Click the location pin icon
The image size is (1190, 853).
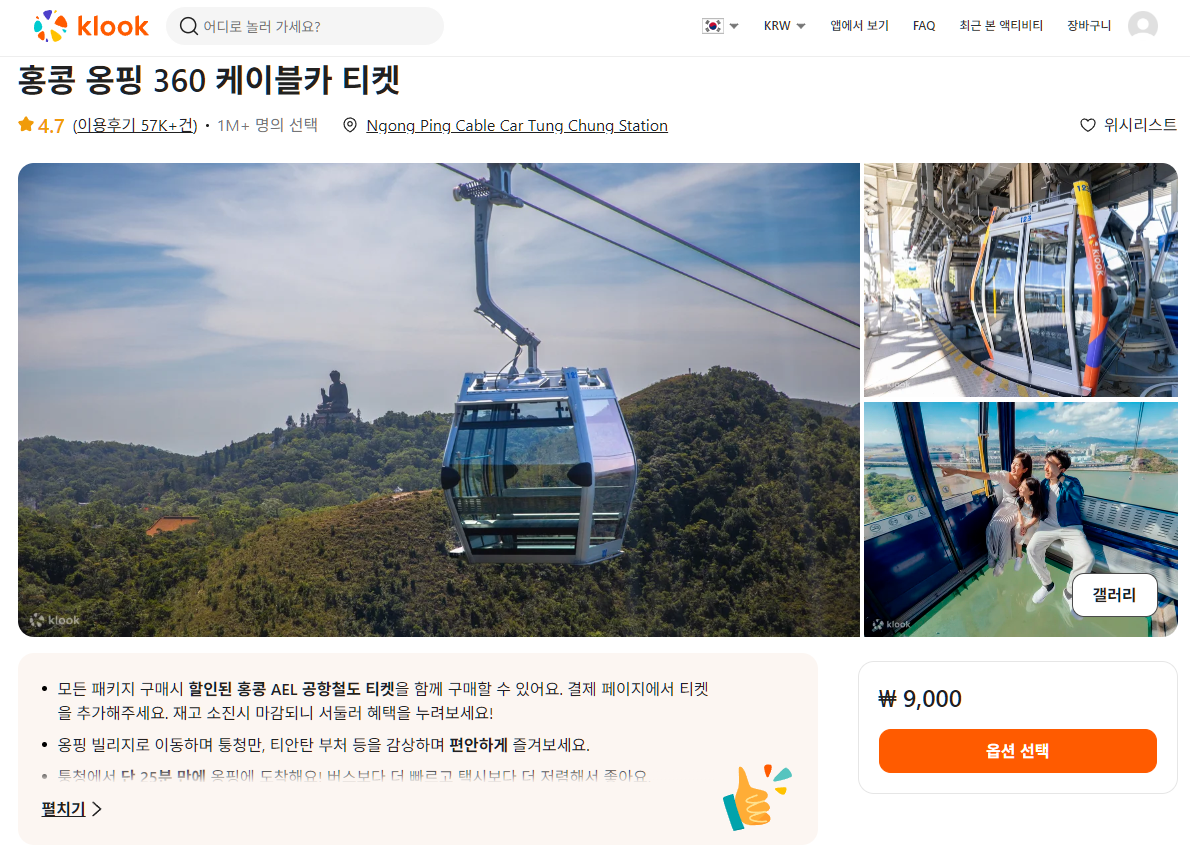(350, 125)
